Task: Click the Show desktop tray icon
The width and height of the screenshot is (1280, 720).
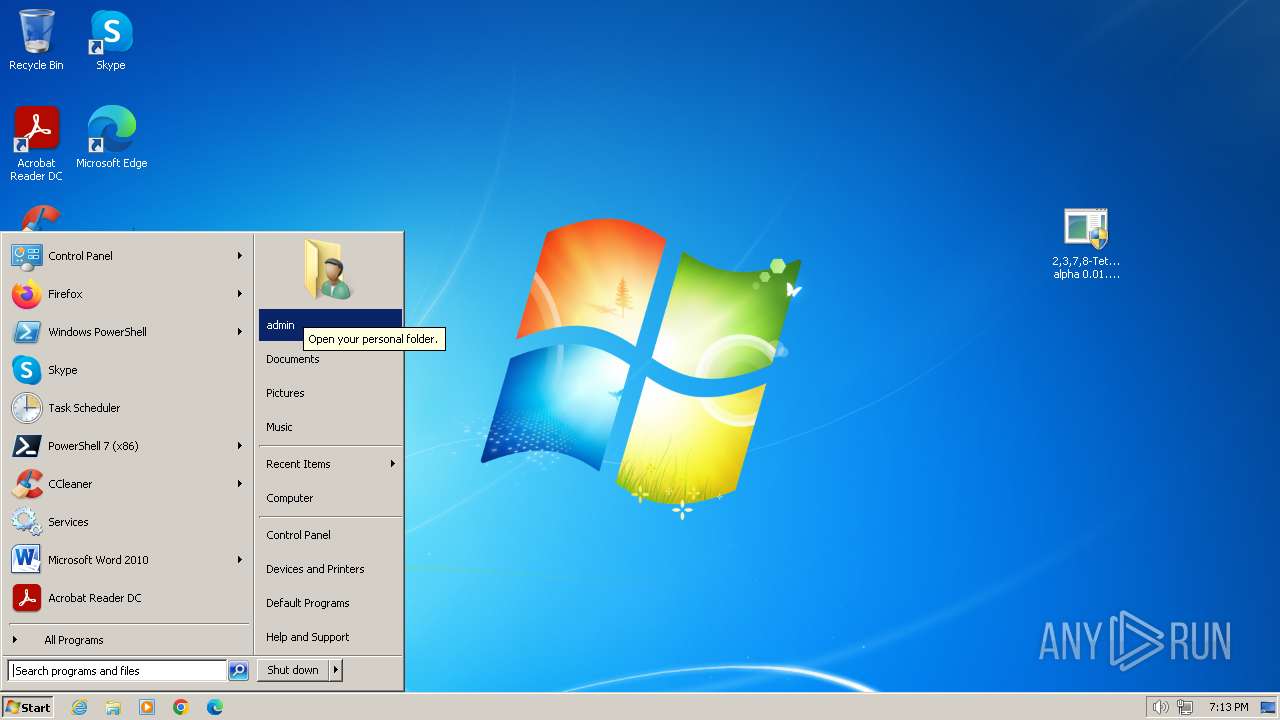Action: point(1268,707)
